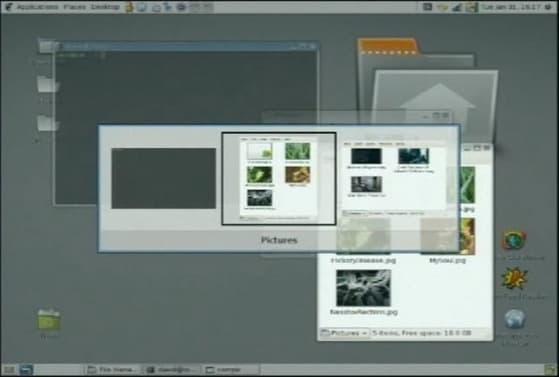559x377 pixels.
Task: Select the Pictures window preview in switcher
Action: click(x=278, y=179)
